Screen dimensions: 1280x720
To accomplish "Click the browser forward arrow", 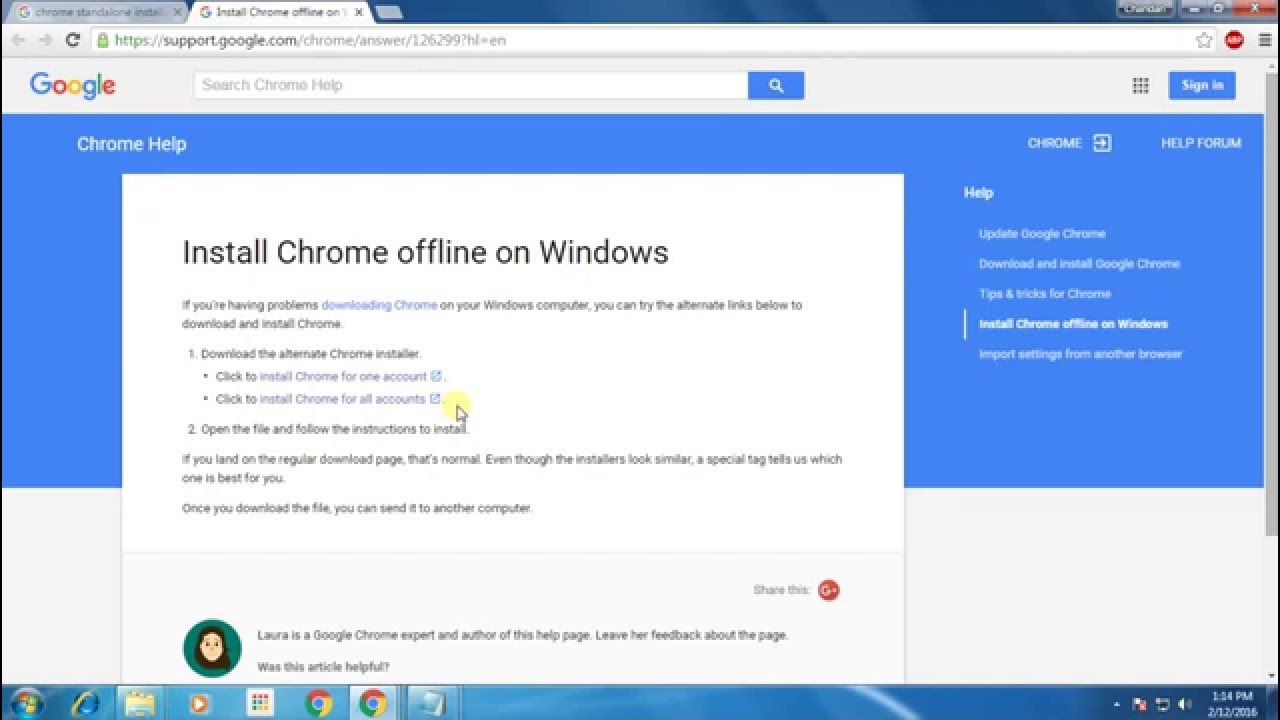I will (x=45, y=40).
